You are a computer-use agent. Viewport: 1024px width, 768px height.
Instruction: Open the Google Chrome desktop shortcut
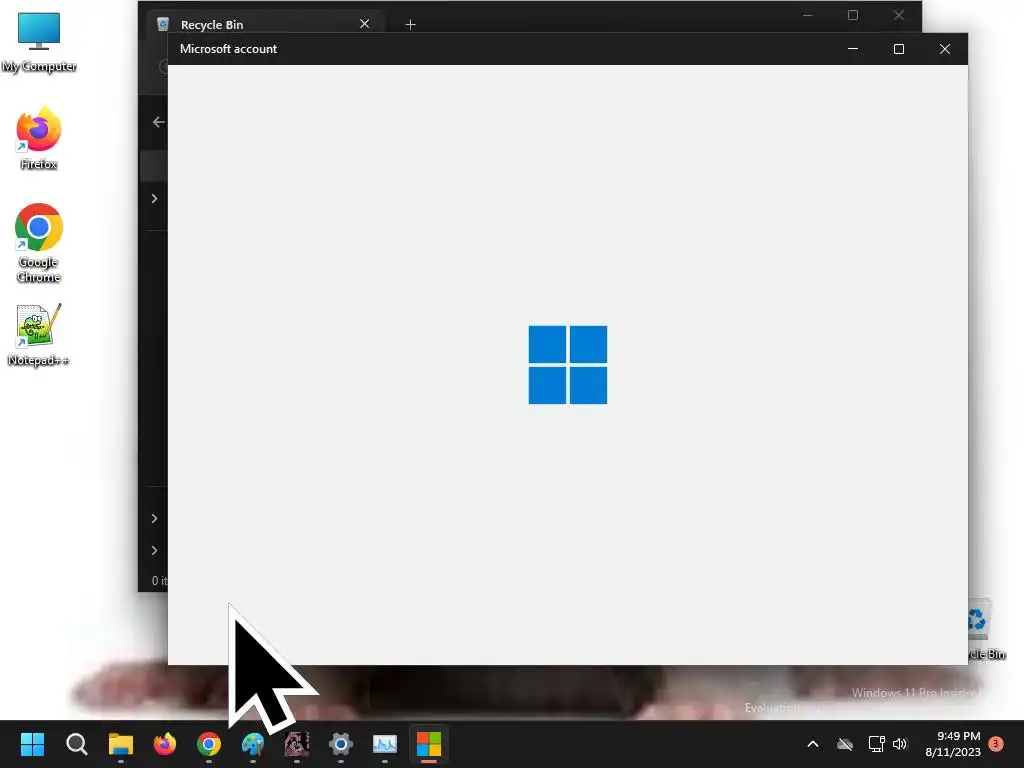[39, 243]
